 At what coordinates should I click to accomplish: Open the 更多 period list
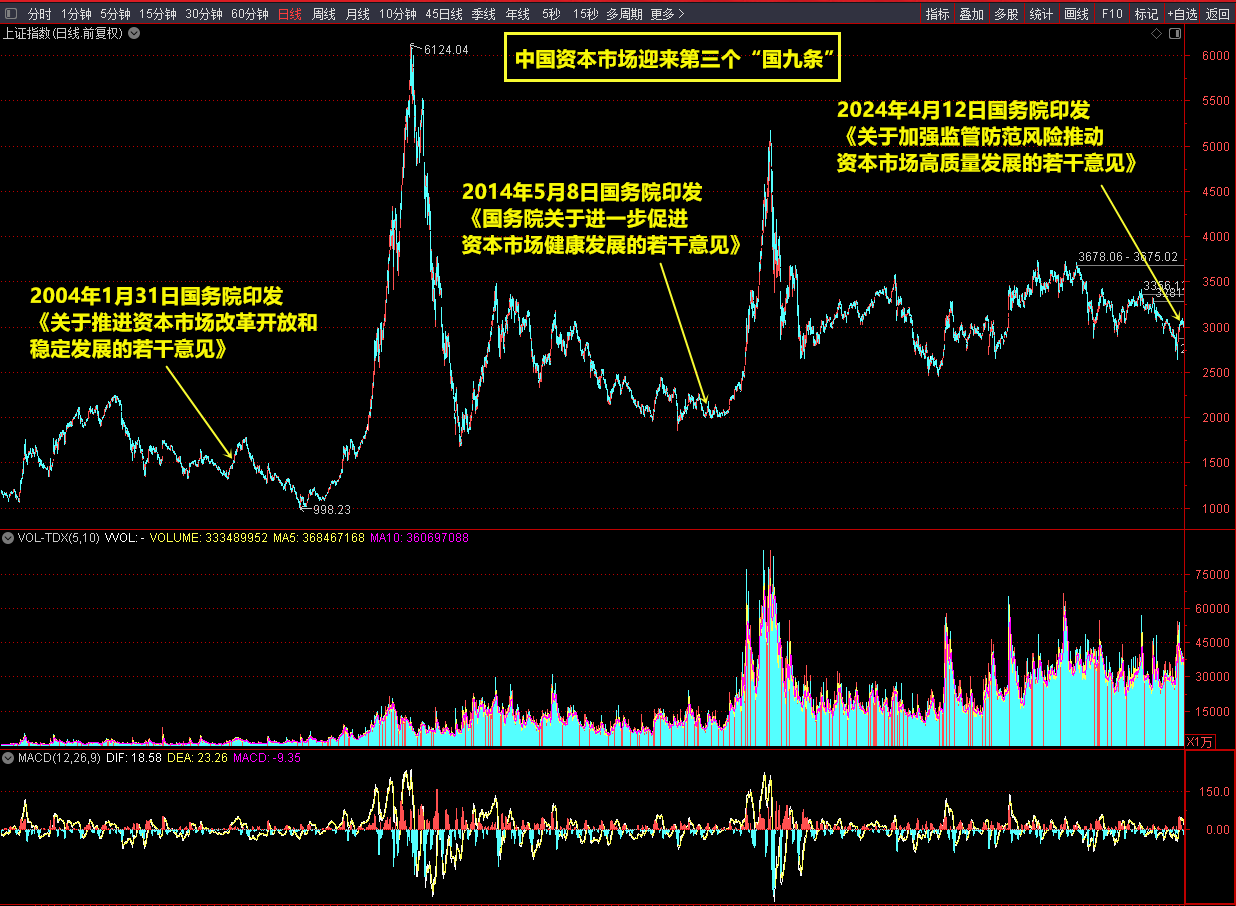[668, 14]
